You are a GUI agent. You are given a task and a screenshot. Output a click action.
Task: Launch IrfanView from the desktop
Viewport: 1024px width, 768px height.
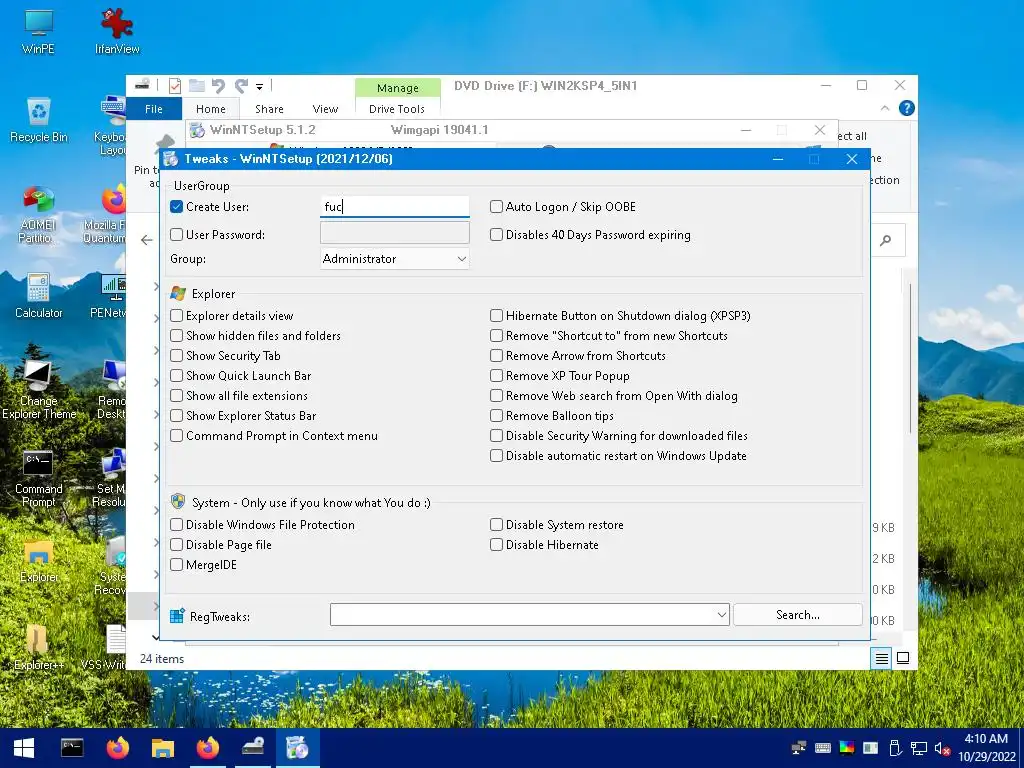click(x=117, y=31)
